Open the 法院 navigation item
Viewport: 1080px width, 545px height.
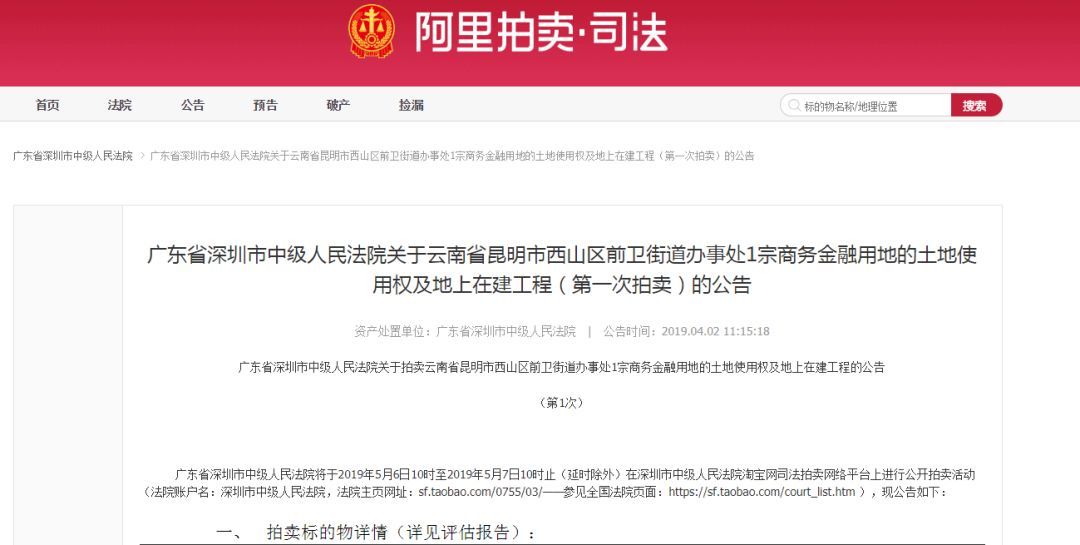click(120, 105)
